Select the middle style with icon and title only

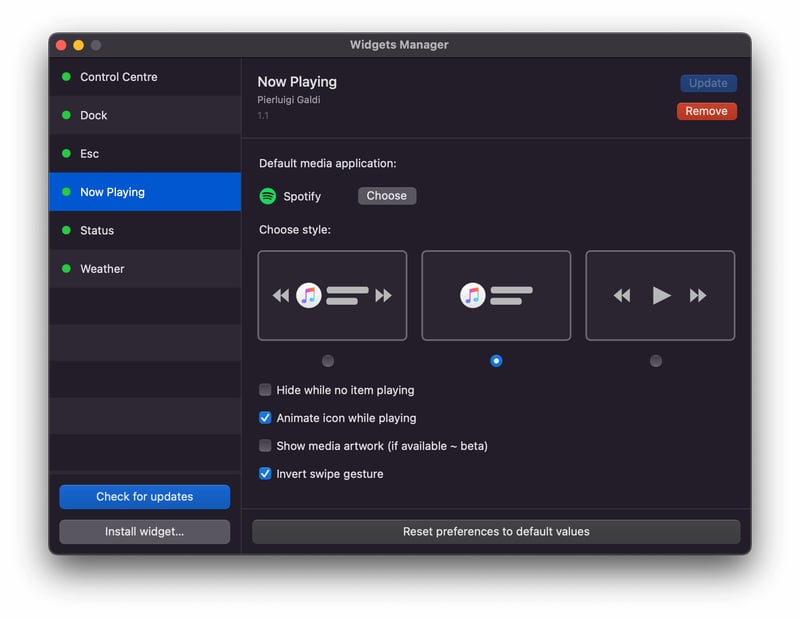[496, 295]
